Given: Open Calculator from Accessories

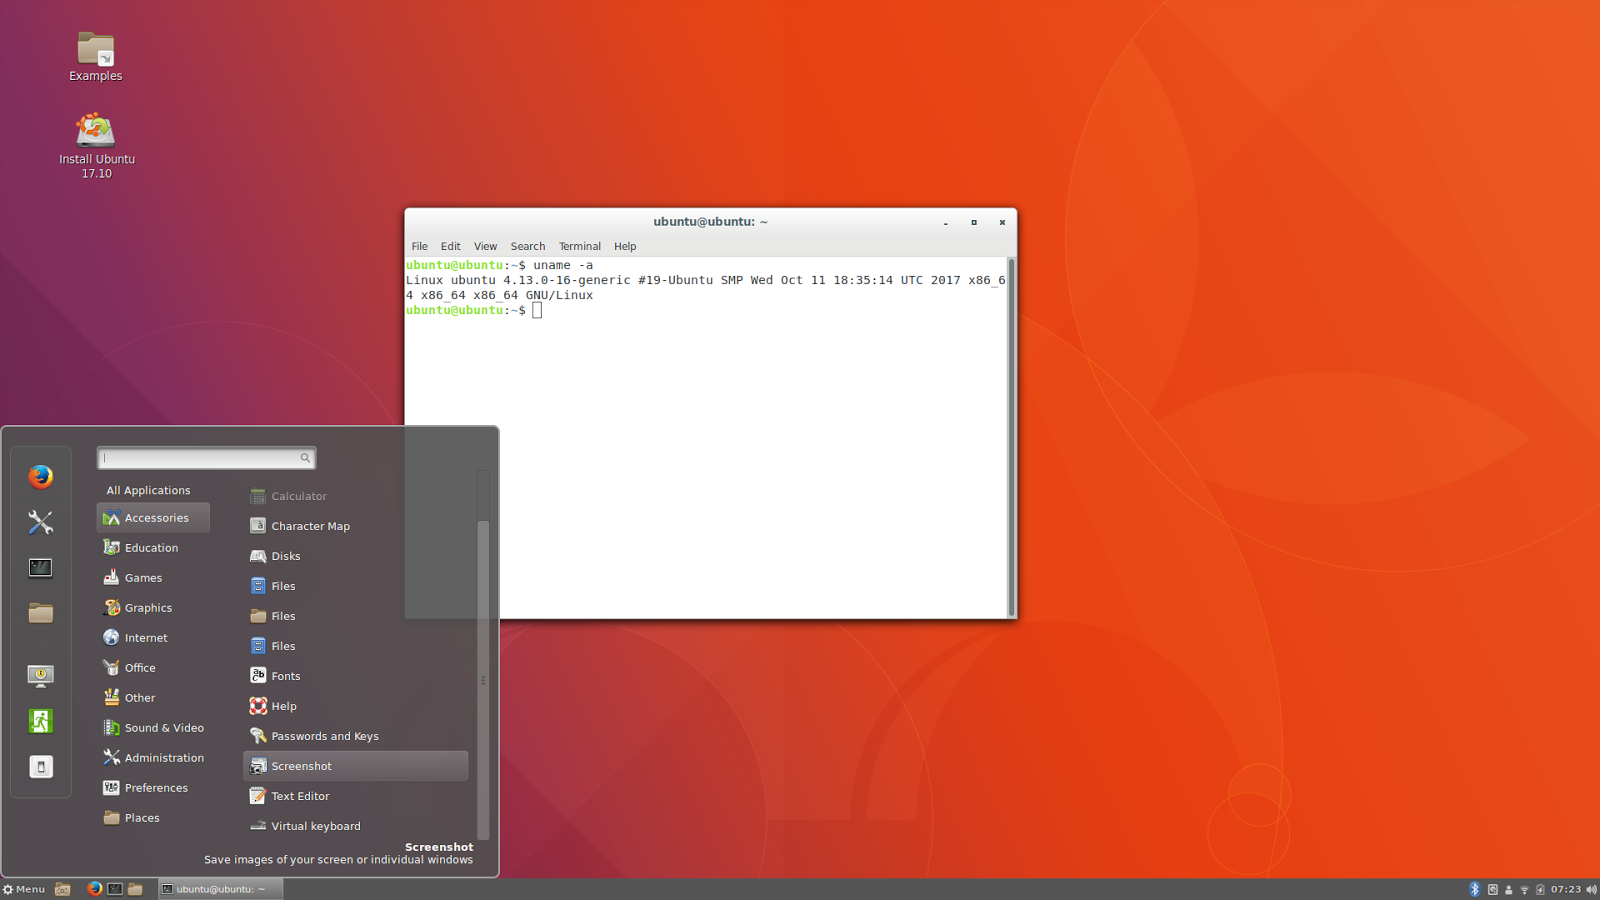Looking at the screenshot, I should (x=297, y=495).
